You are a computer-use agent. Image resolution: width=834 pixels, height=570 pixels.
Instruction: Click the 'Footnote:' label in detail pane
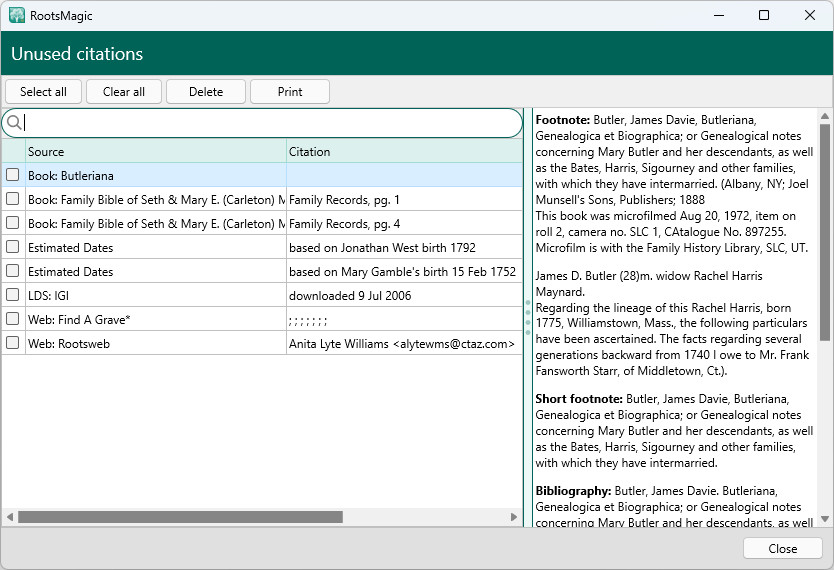563,120
